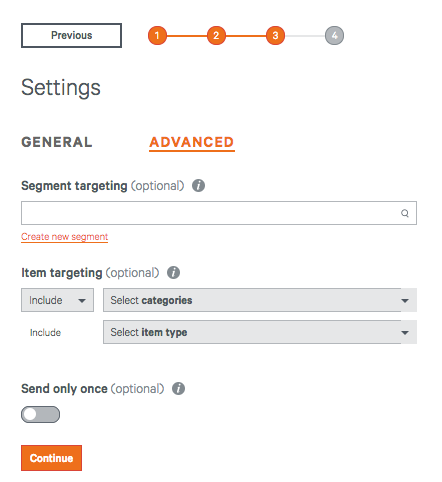Show Item targeting info tooltip icon
Screen dimensions: 442x482
[x=173, y=272]
